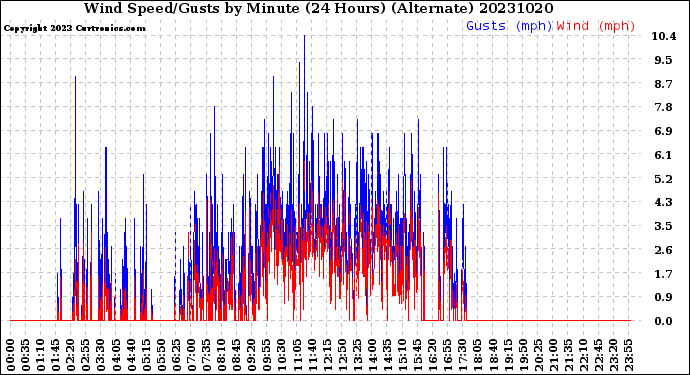The image size is (690, 375).
Task: Click the 07:35 time axis label
Action: click(x=206, y=354)
